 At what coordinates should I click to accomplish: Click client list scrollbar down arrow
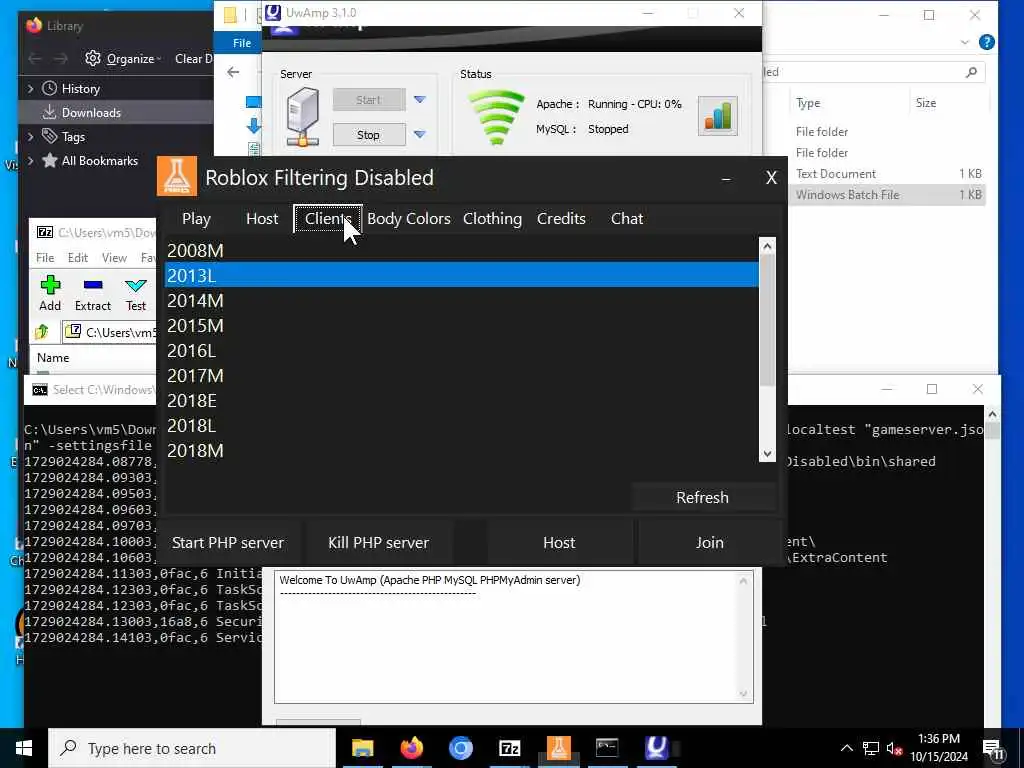[767, 454]
